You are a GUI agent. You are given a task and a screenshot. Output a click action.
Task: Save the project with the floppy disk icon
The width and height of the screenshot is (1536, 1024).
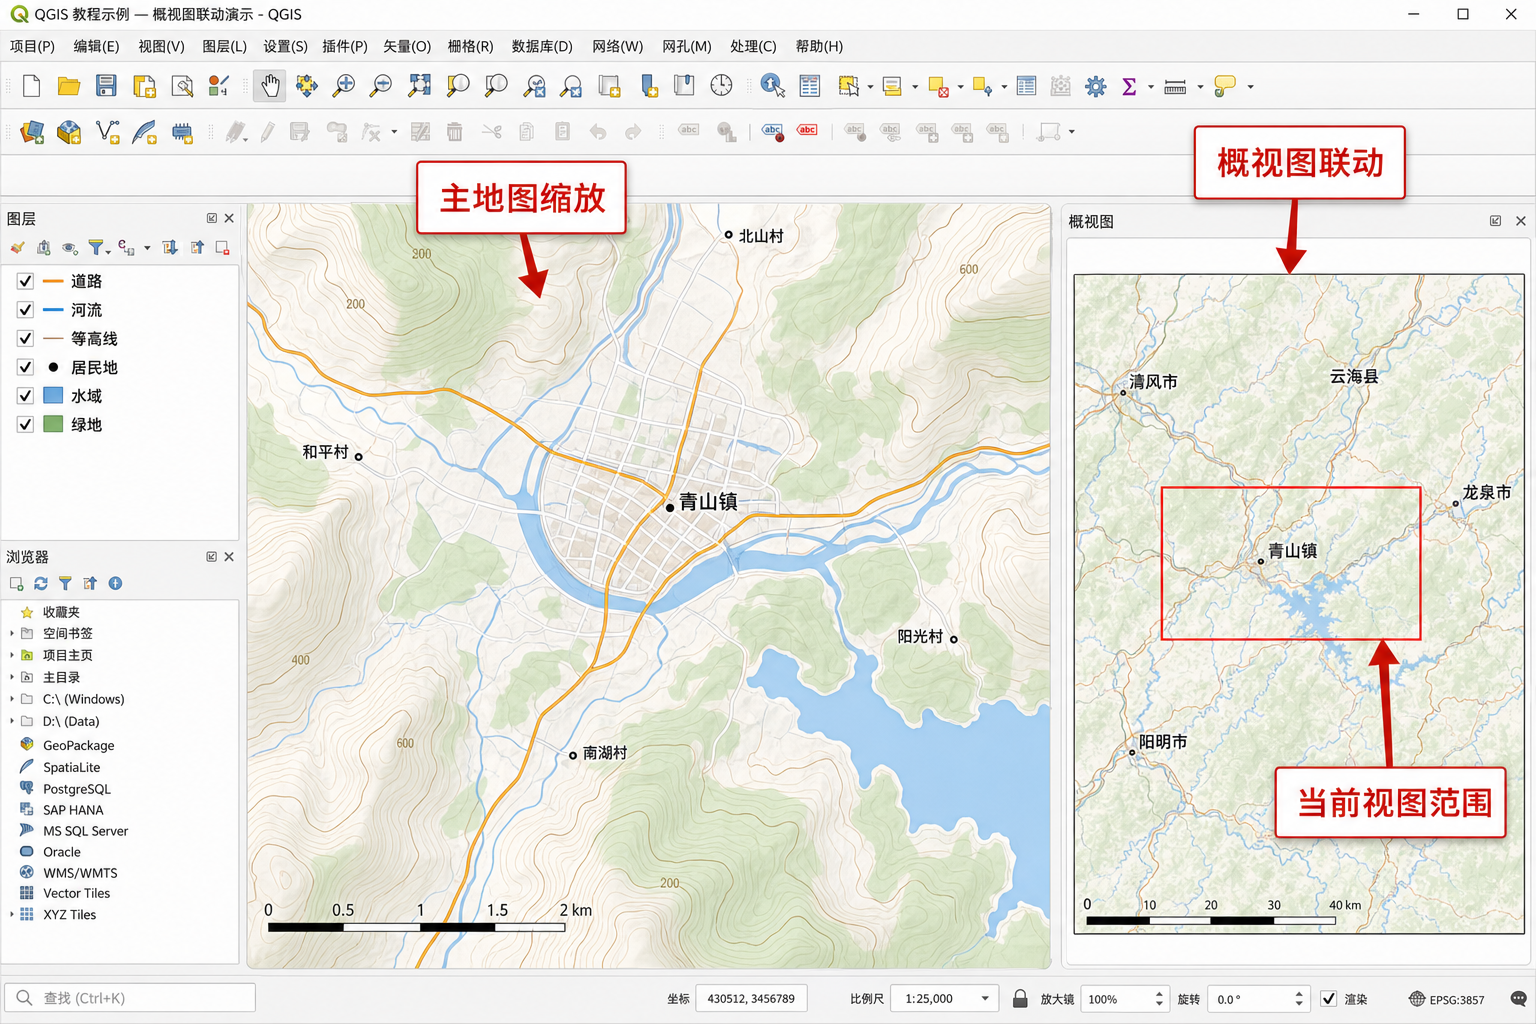(x=106, y=86)
